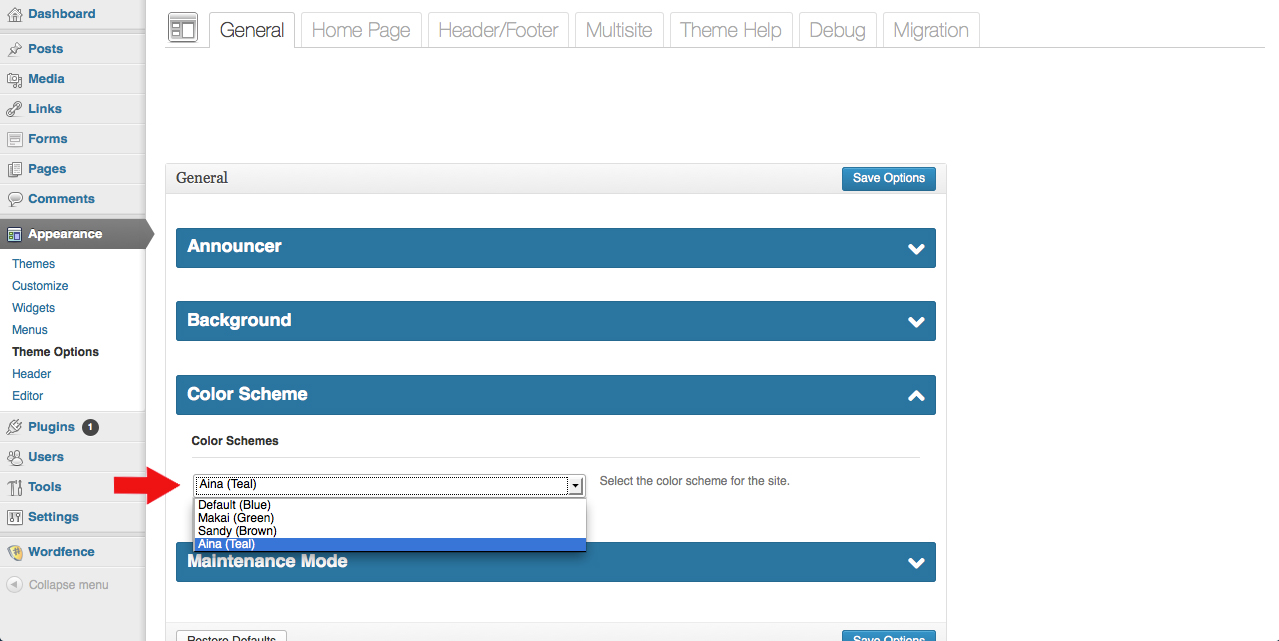The image size is (1279, 641).
Task: Click the Media library icon
Action: click(x=14, y=79)
